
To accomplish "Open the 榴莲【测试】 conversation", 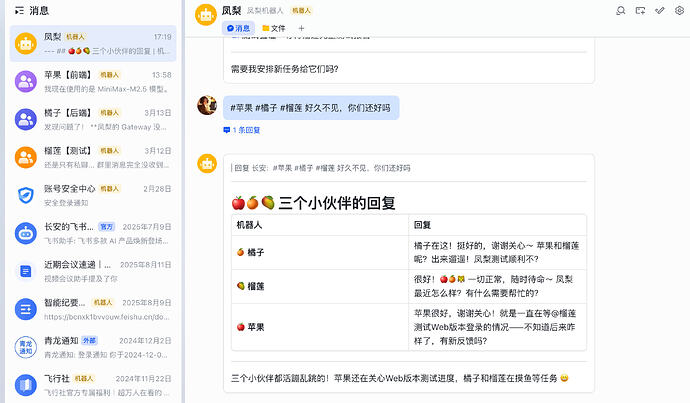I will [93, 158].
